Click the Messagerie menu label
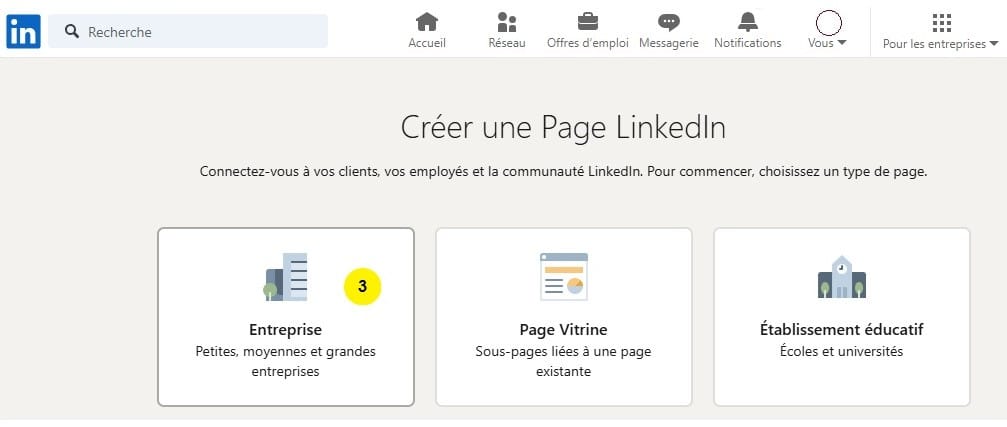Viewport: 1007px width, 427px height. point(669,43)
